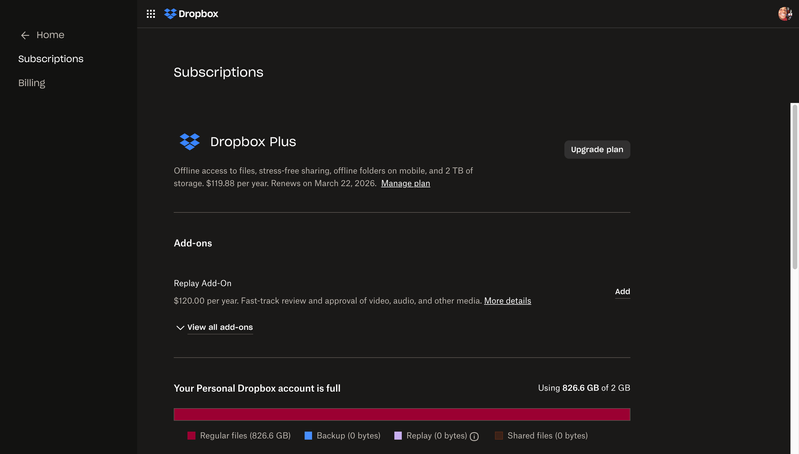
Task: Click the chevron next to View all add-ons
Action: pos(180,328)
